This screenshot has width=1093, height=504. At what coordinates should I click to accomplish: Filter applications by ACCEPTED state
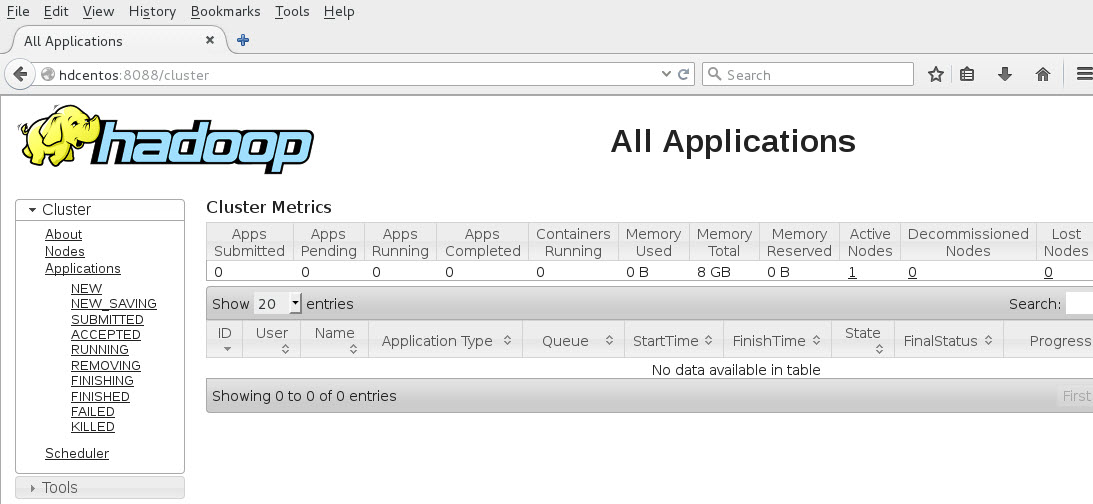(106, 335)
